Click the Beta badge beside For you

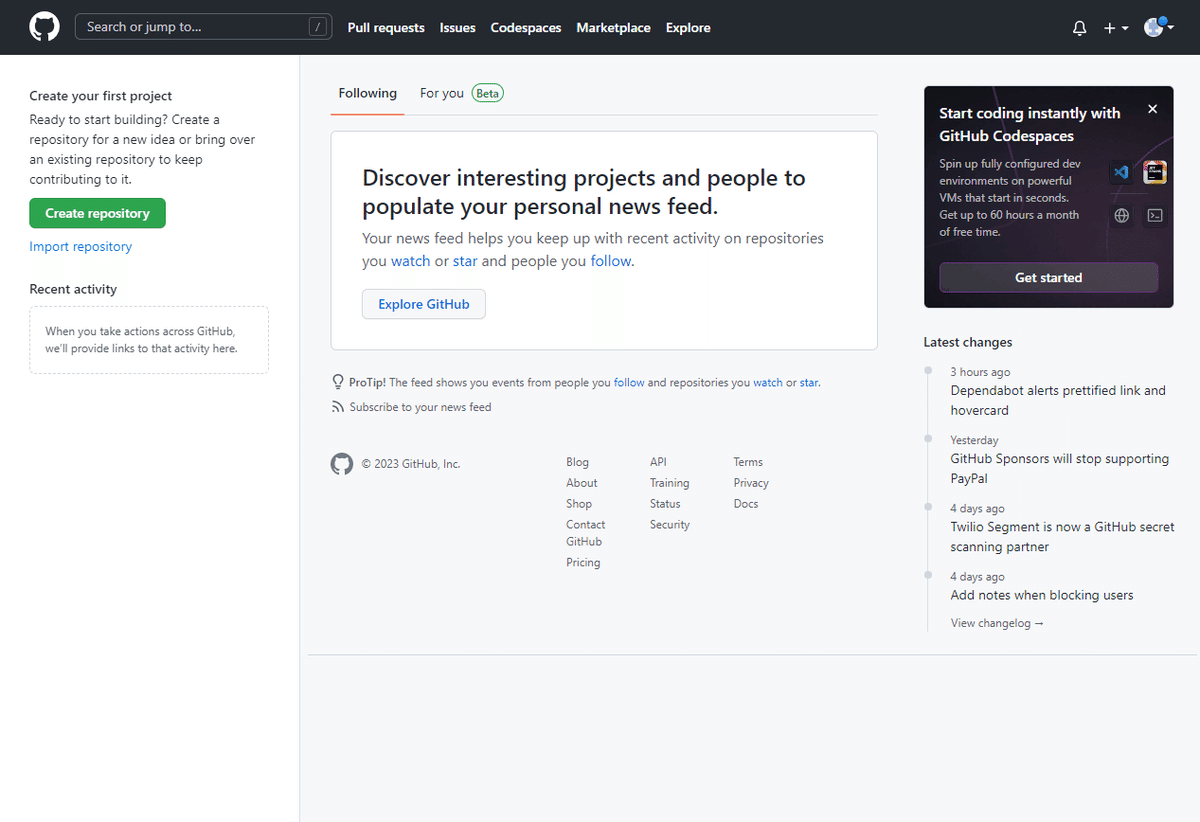(487, 93)
